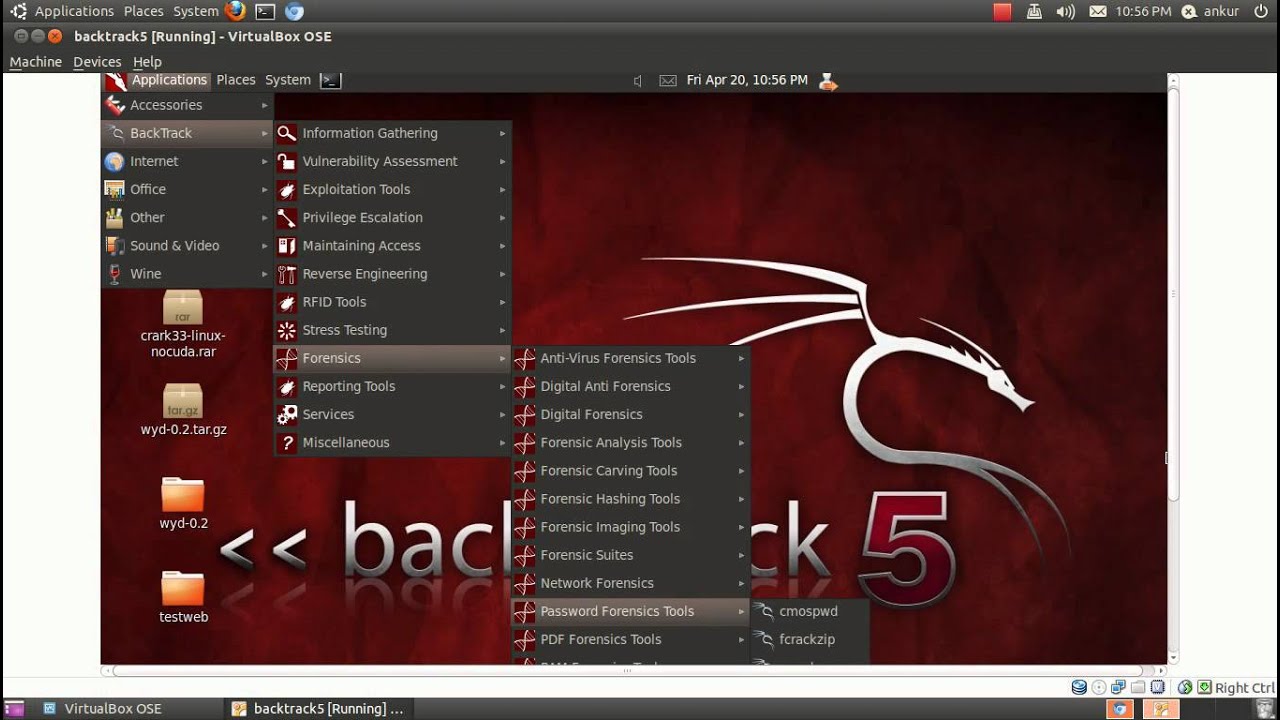Click the guest mail envelope icon
The width and height of the screenshot is (1280, 720).
tap(668, 81)
